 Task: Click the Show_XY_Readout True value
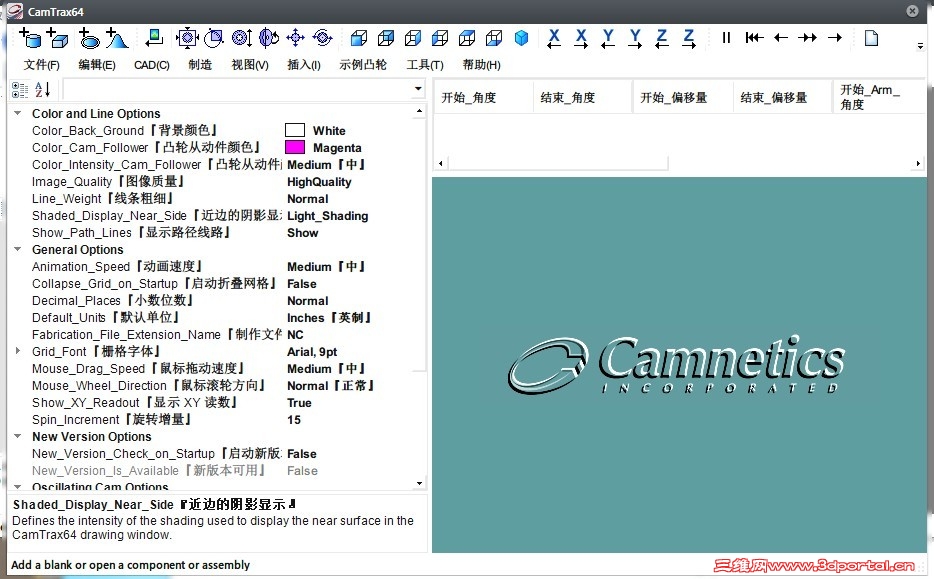[299, 403]
